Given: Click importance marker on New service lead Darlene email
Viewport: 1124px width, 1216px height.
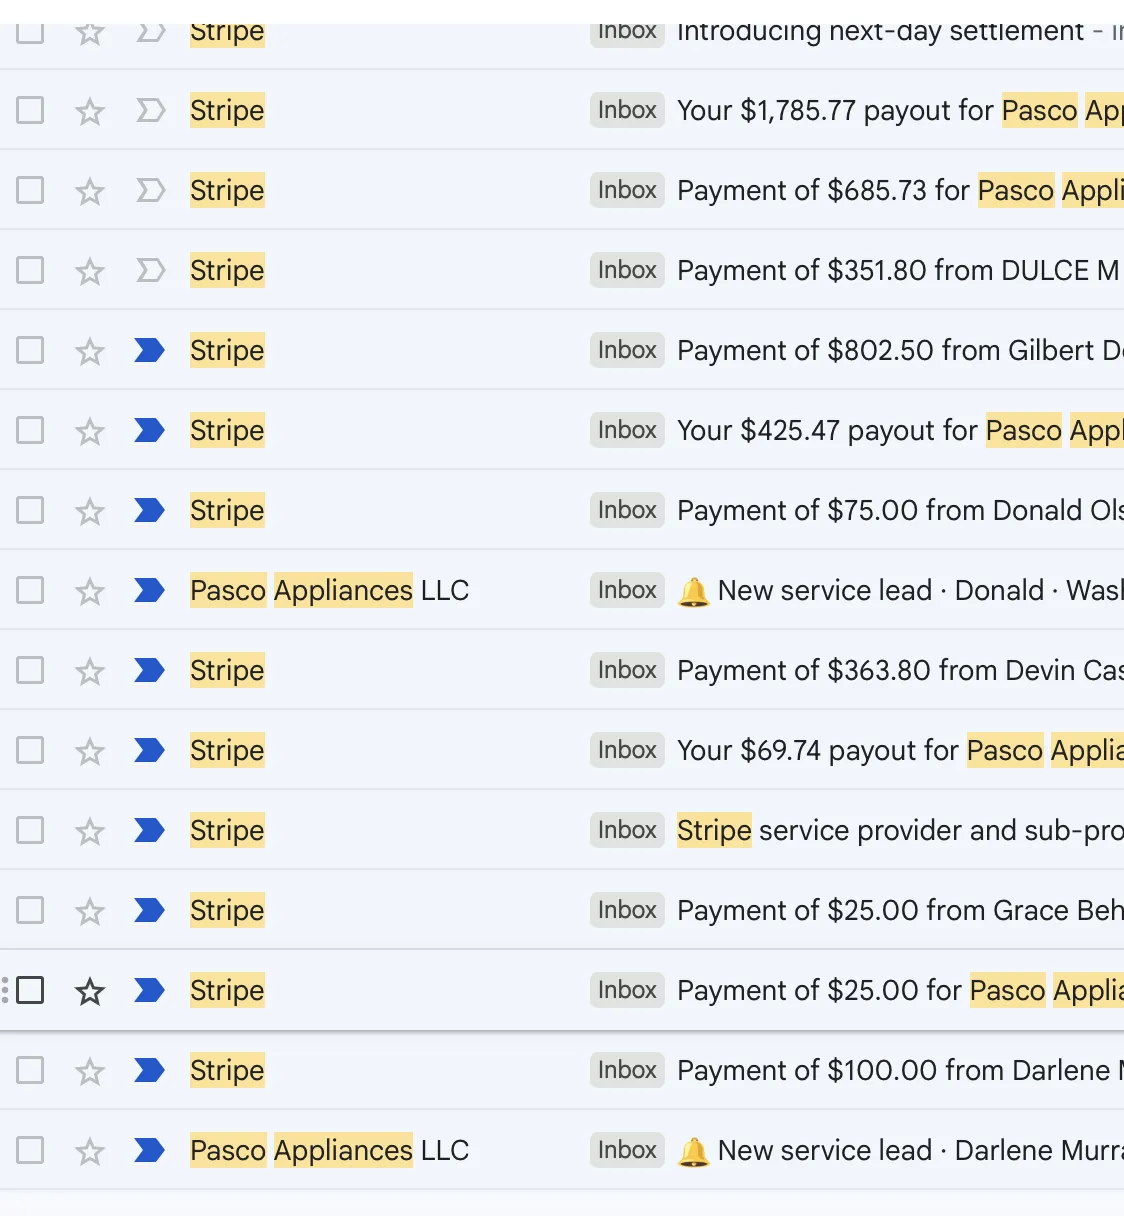Looking at the screenshot, I should click(150, 1150).
